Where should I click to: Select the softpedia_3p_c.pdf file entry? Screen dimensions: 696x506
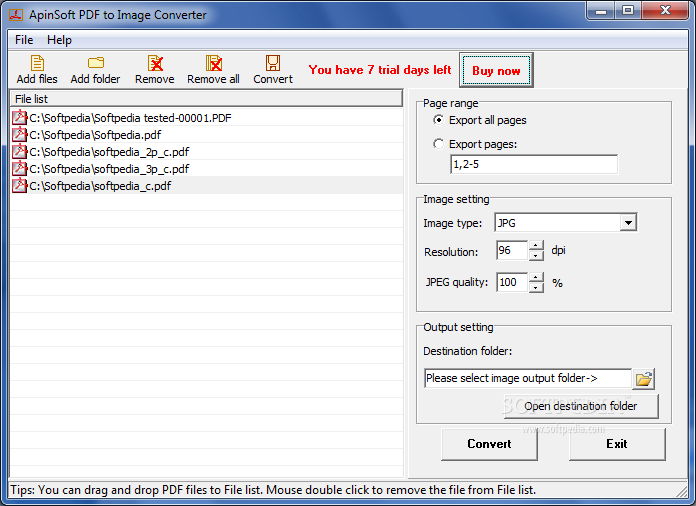[206, 168]
